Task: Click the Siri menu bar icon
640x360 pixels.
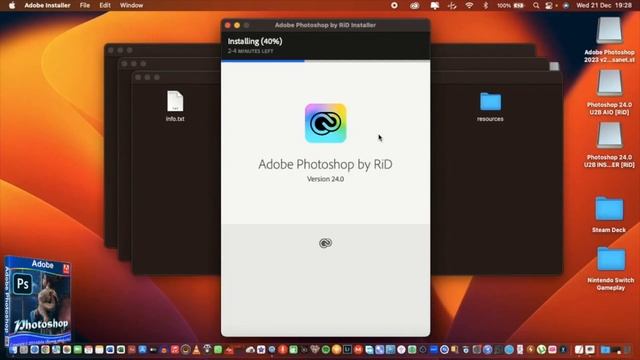Action: pos(566,5)
